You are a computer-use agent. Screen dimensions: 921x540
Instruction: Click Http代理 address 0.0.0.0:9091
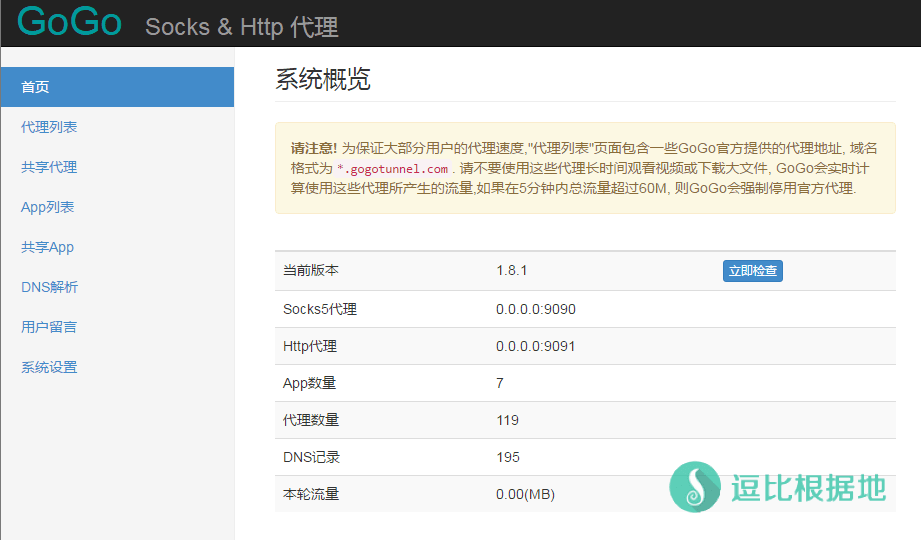pyautogui.click(x=535, y=346)
